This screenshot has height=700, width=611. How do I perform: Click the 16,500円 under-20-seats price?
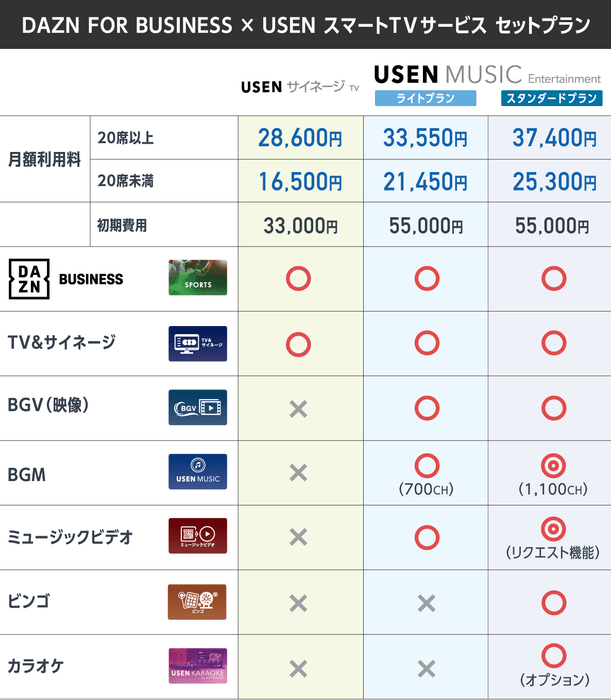[299, 182]
